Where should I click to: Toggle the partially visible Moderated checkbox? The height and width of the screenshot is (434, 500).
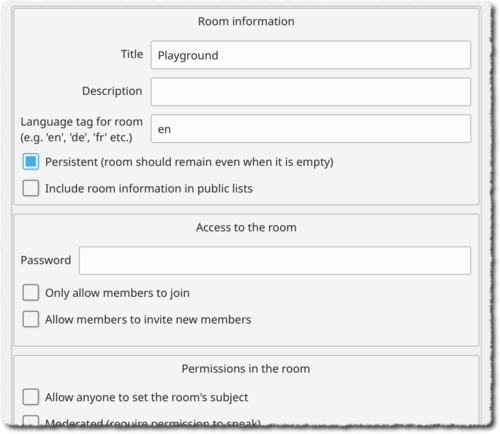[31, 421]
